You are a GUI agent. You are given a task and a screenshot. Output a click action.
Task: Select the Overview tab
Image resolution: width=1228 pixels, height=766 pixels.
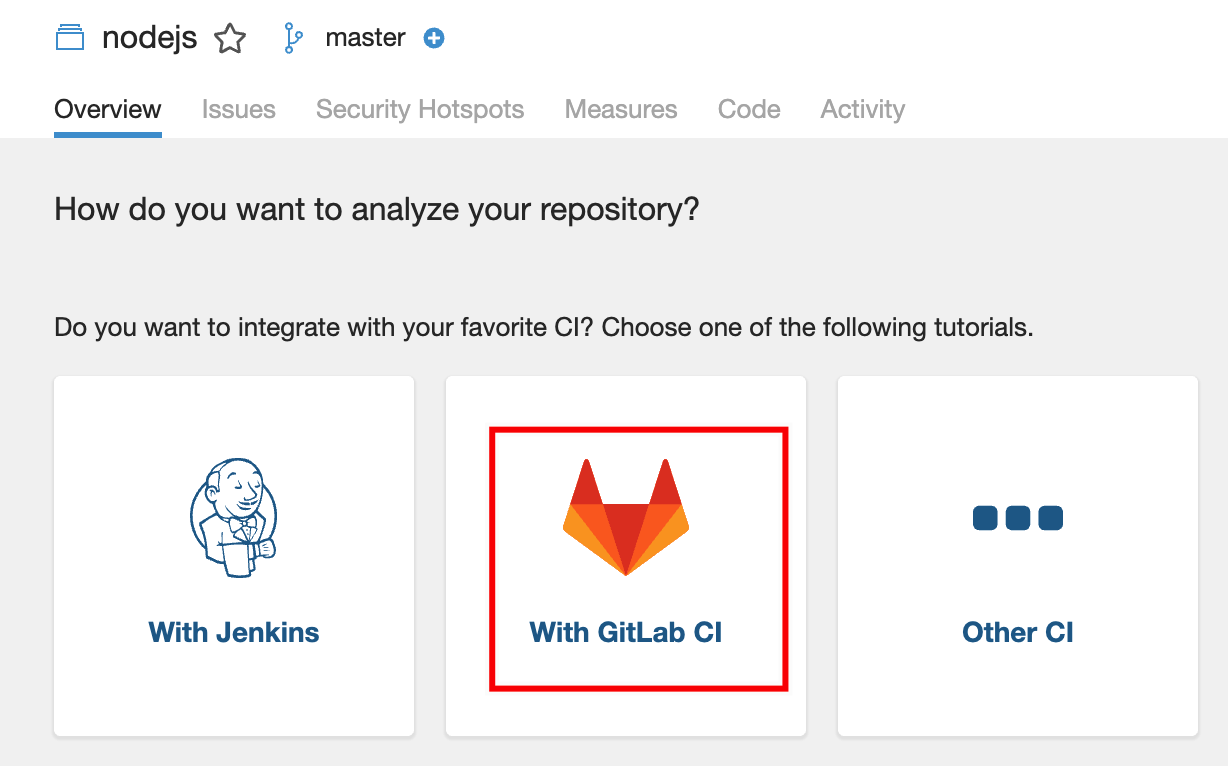click(x=108, y=110)
